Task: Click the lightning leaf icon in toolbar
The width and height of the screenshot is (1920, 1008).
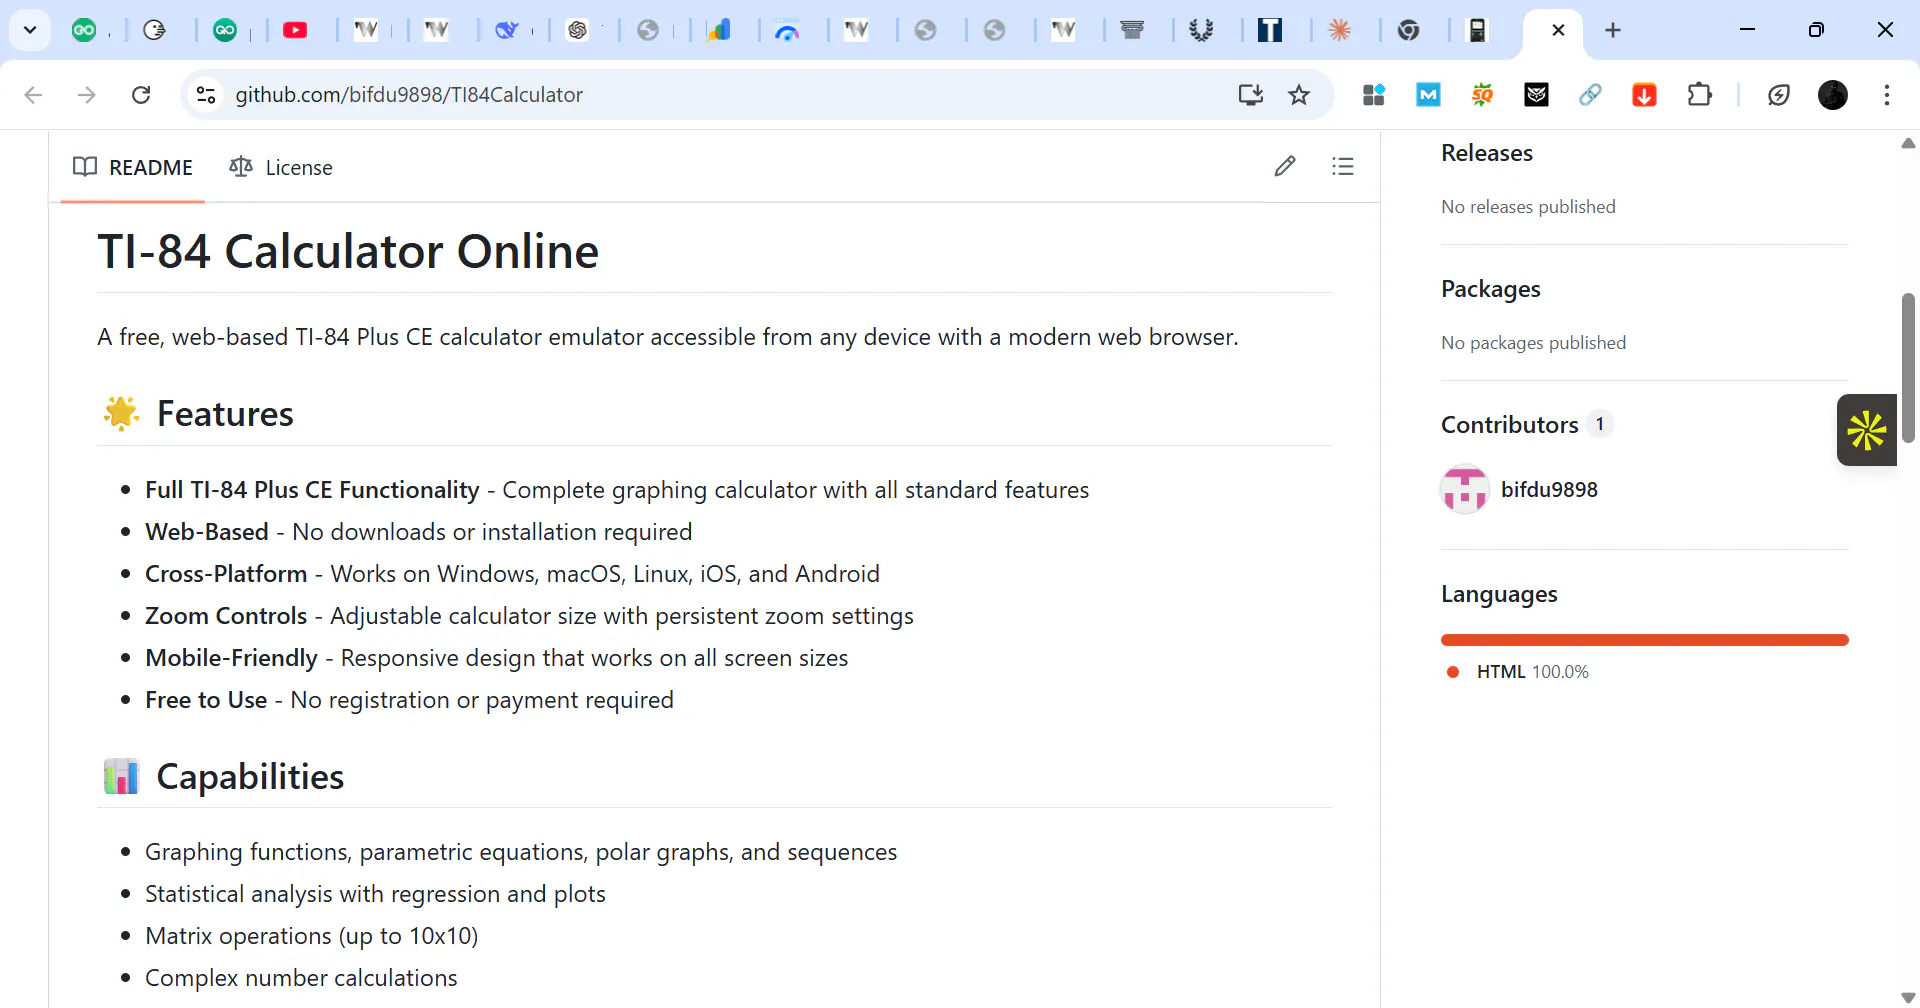Action: [x=1778, y=95]
